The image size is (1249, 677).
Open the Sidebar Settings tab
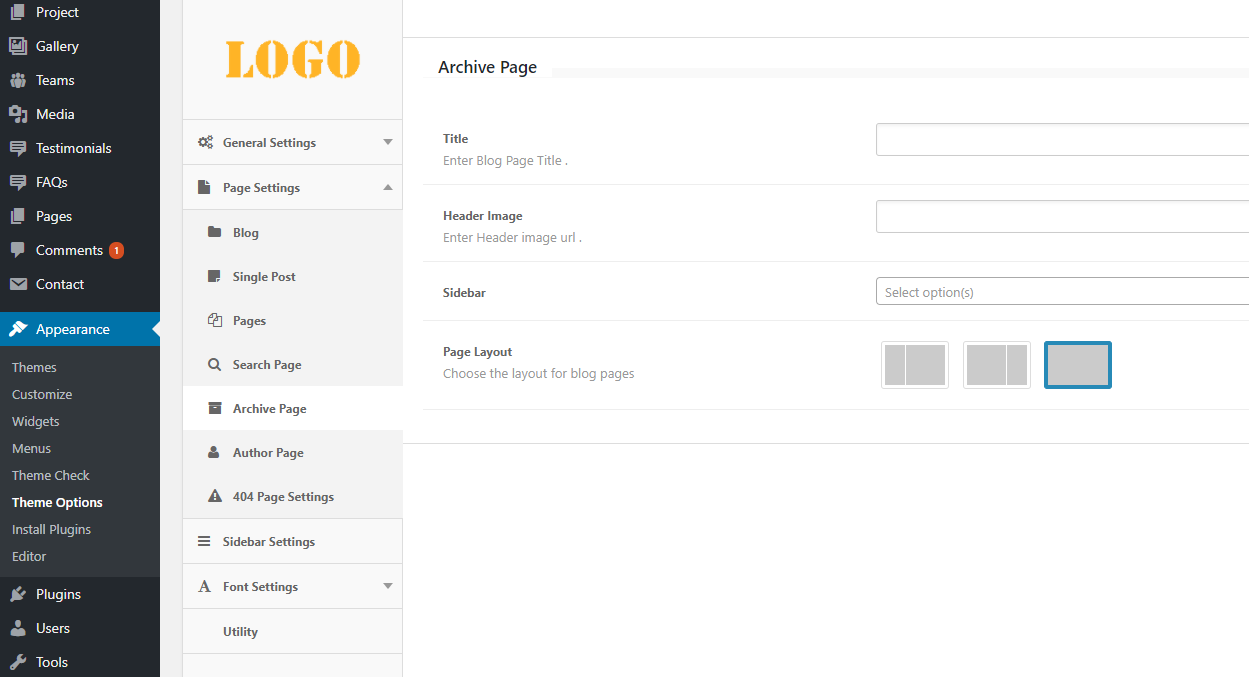tap(268, 542)
